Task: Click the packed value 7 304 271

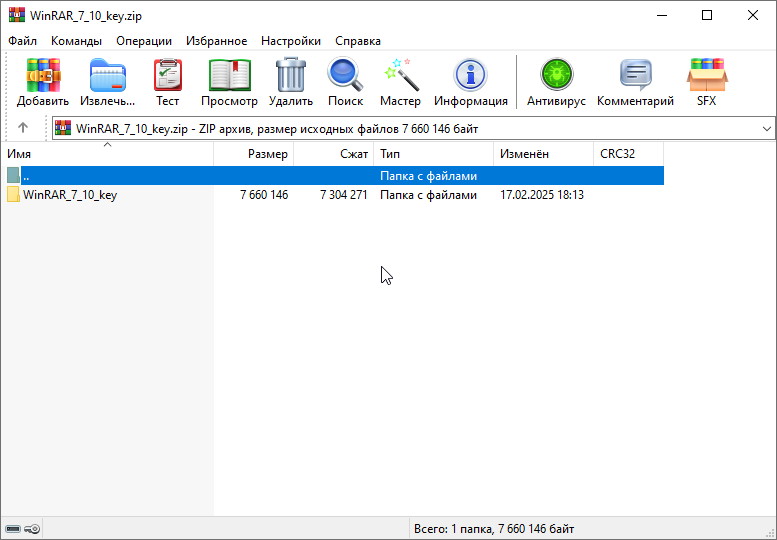Action: click(x=344, y=195)
